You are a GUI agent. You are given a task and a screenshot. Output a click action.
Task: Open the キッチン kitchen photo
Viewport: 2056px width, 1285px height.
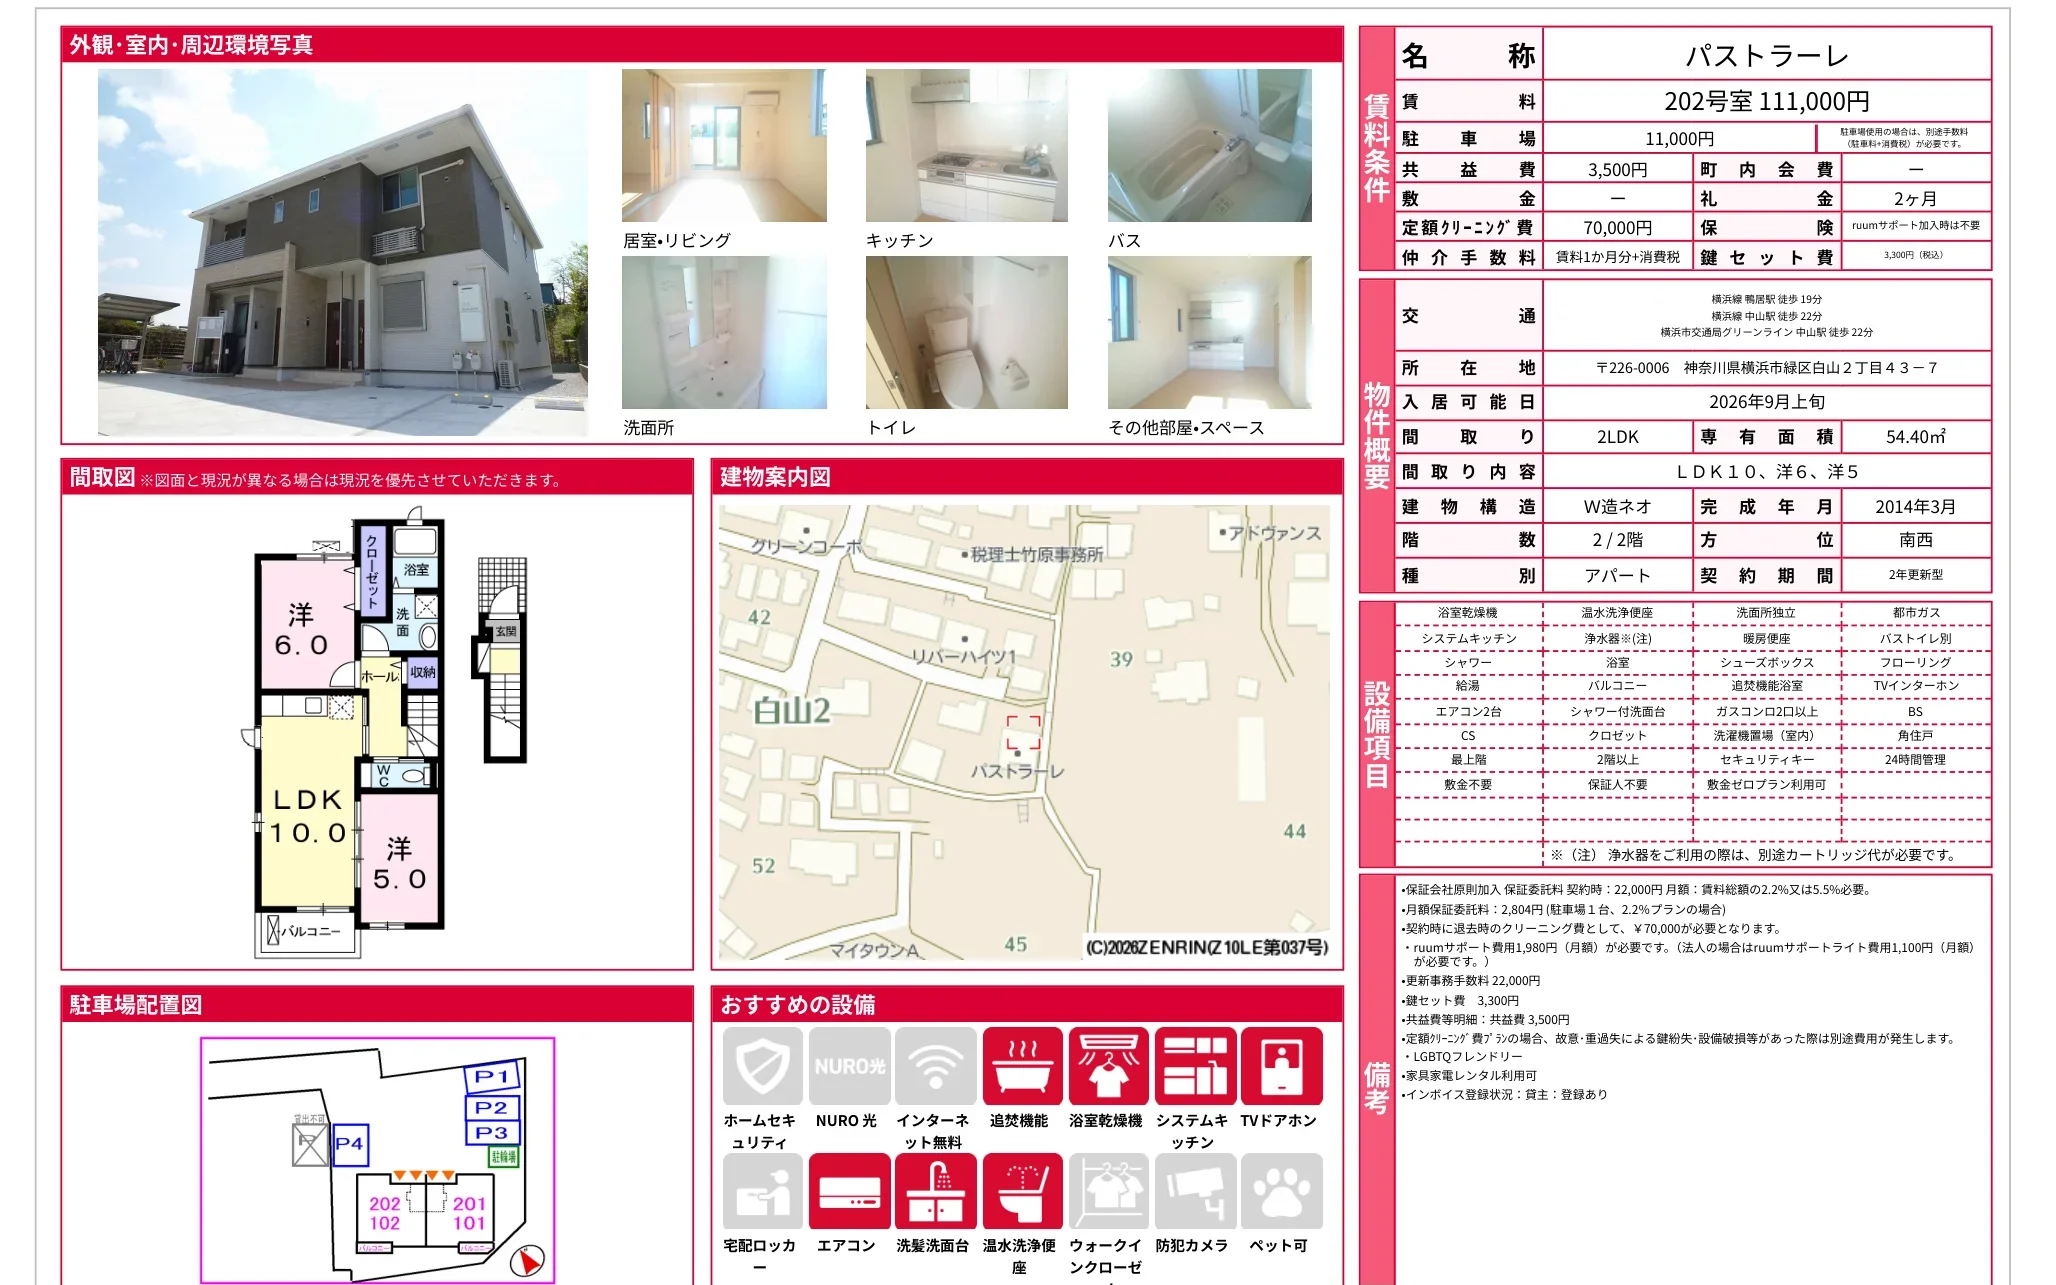(x=967, y=145)
